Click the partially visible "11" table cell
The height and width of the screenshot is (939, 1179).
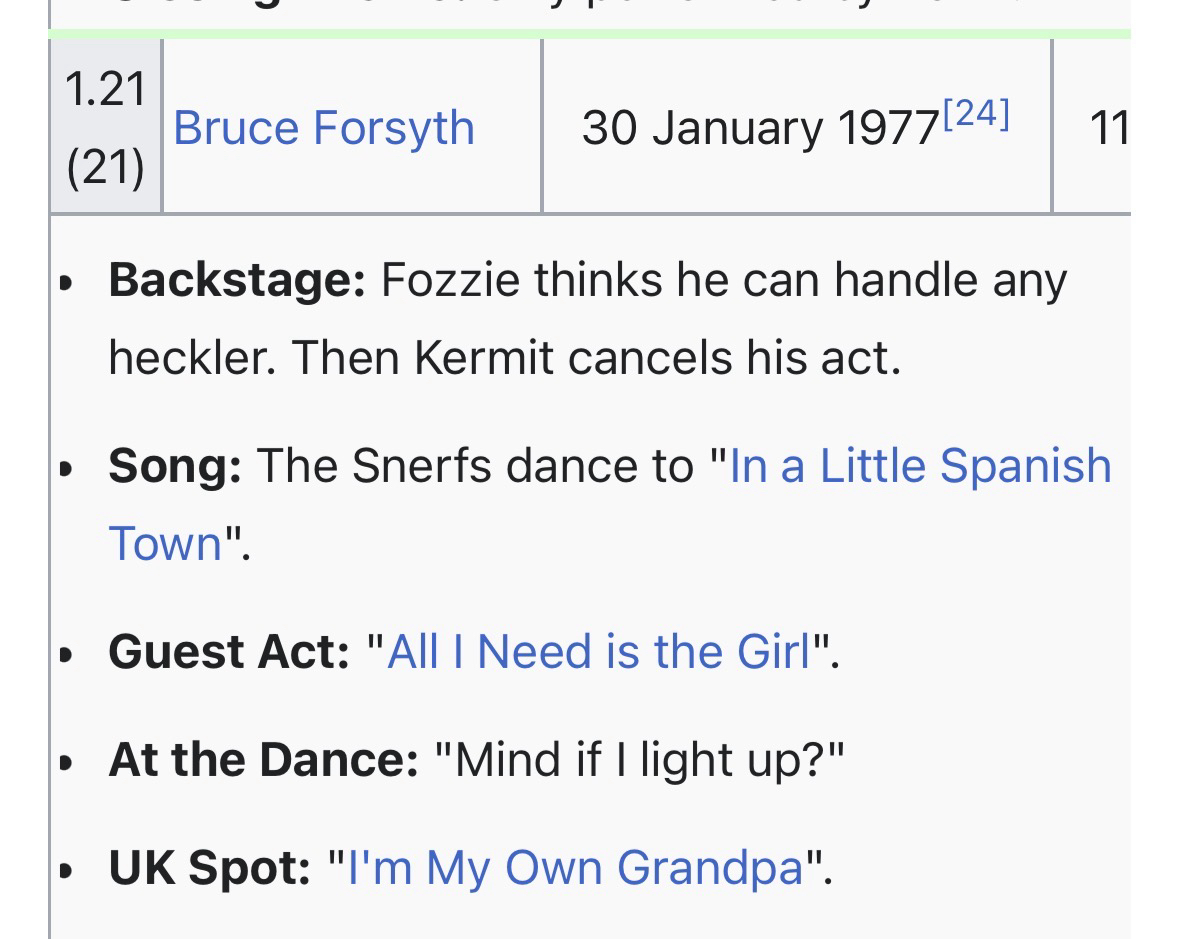[x=1108, y=128]
